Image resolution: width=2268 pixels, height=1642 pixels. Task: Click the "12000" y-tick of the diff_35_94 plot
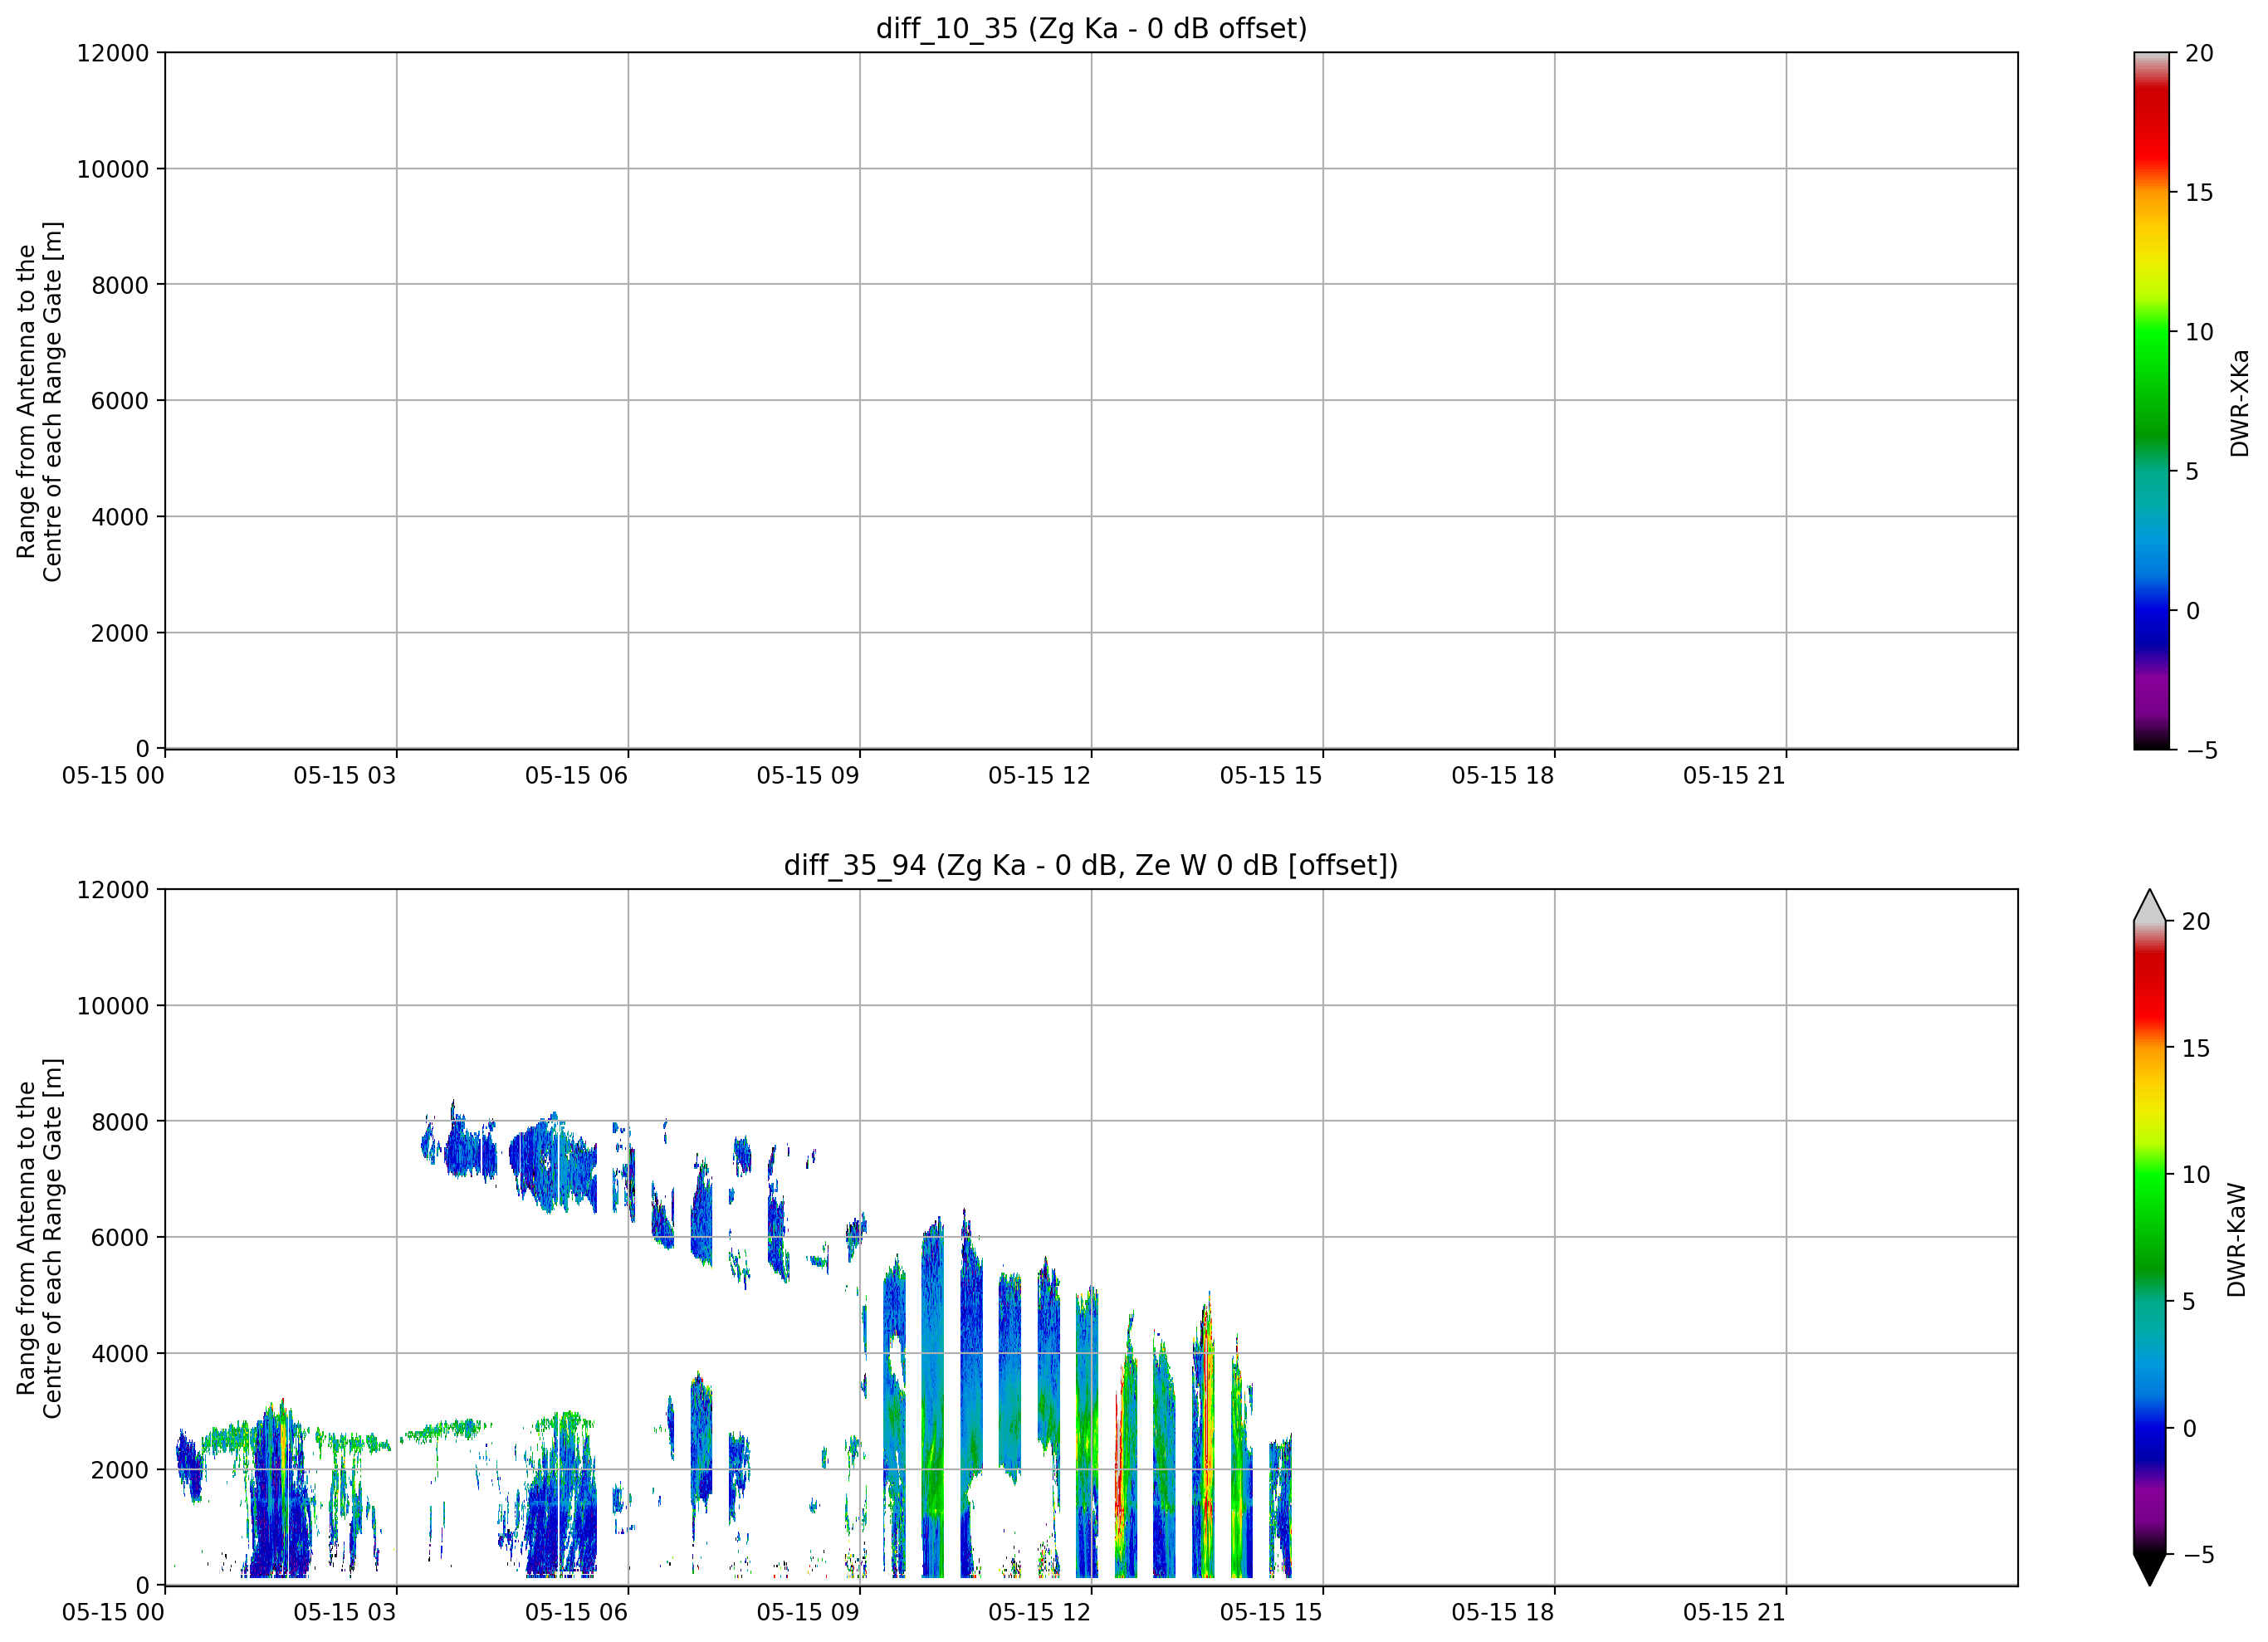(x=113, y=890)
